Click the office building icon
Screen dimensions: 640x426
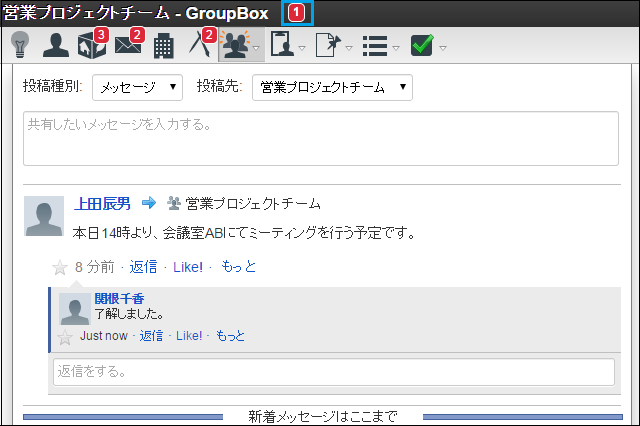[x=164, y=46]
